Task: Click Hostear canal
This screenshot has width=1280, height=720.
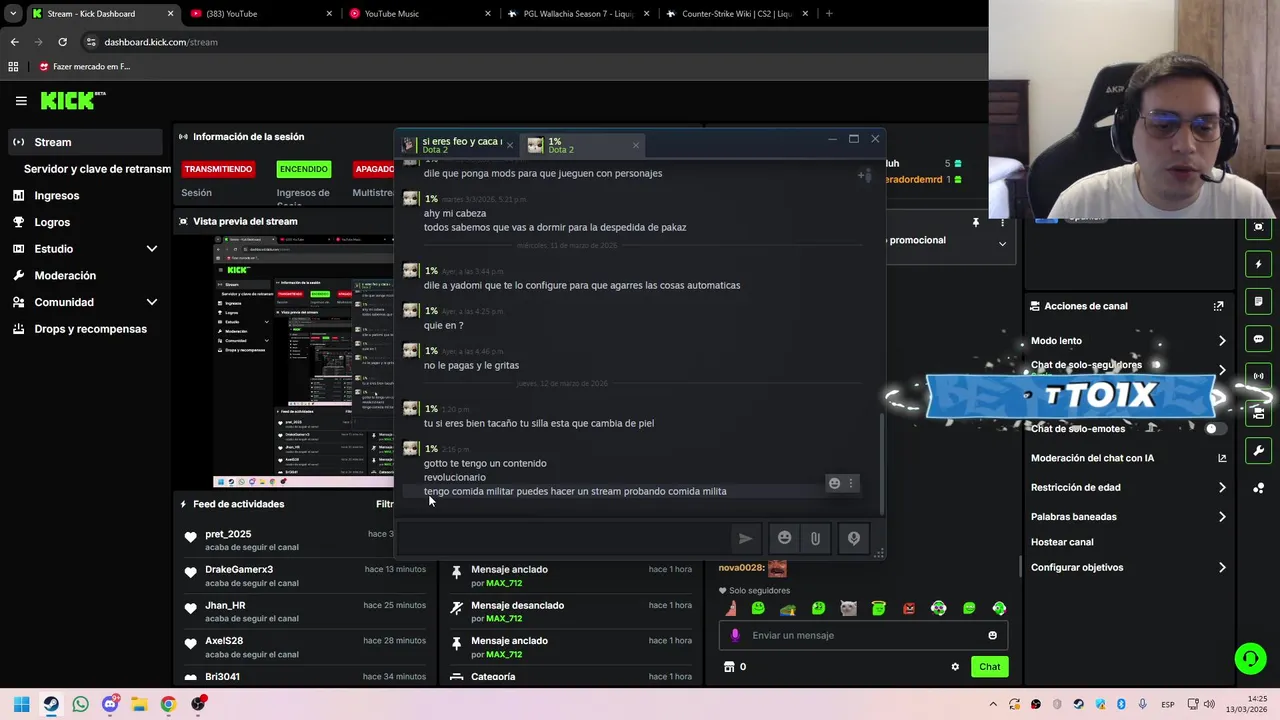Action: 1062,542
